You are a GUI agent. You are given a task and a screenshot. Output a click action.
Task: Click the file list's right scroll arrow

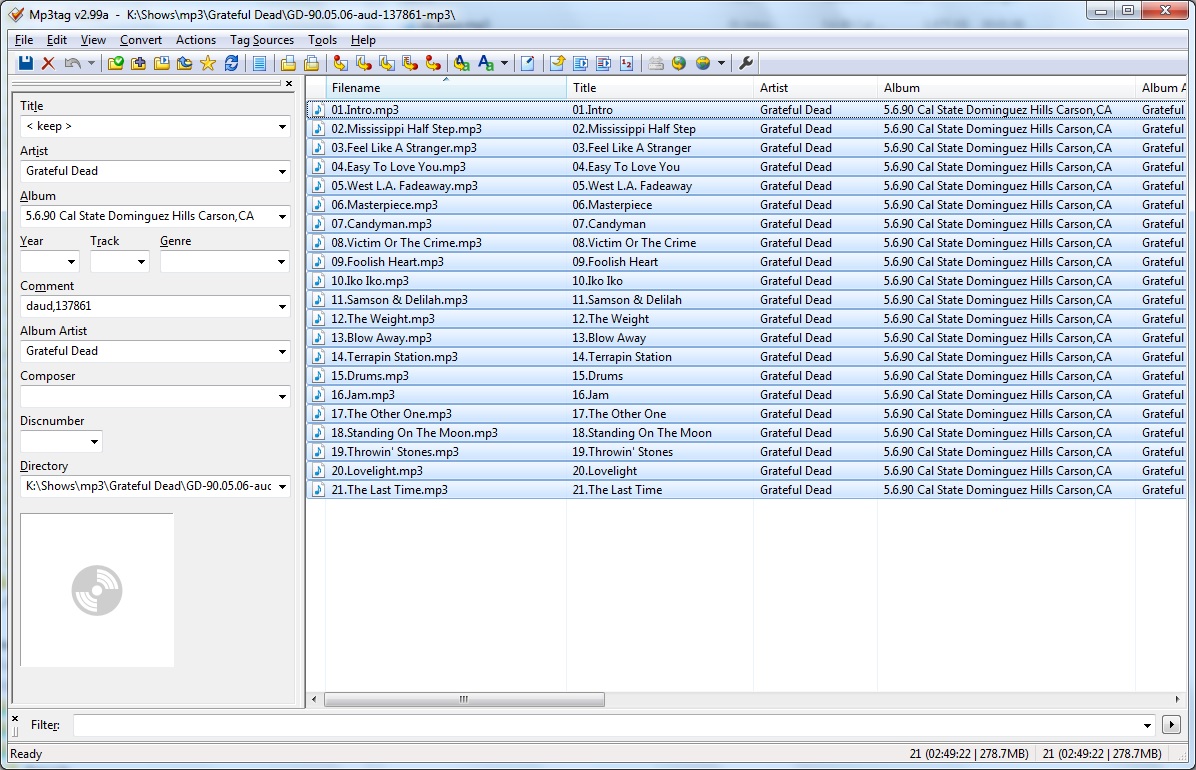1177,699
